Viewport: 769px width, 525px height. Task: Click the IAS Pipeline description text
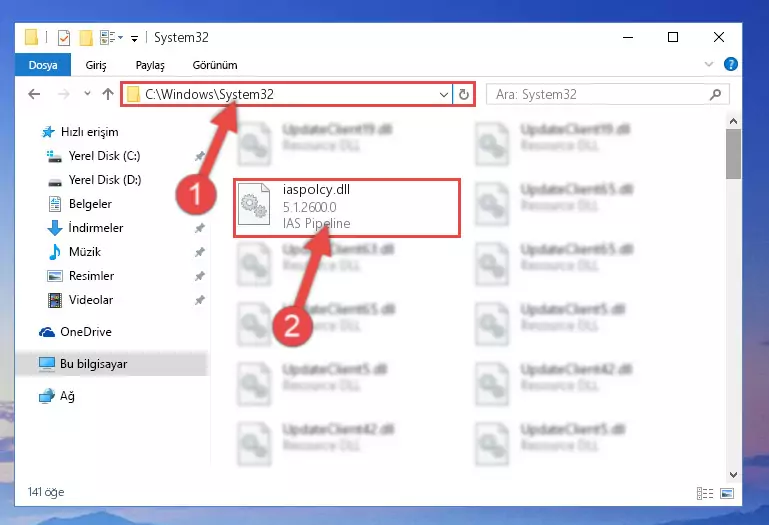pyautogui.click(x=316, y=224)
